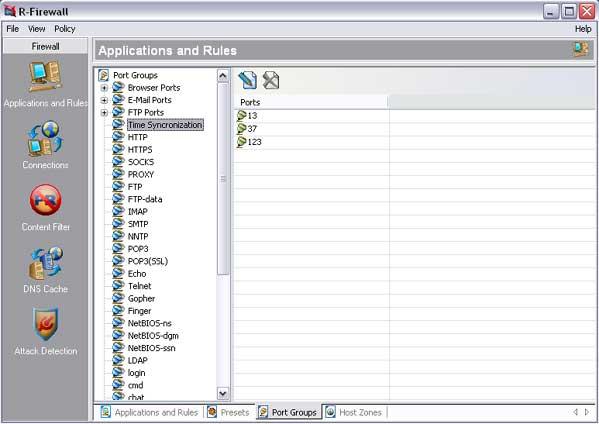
Task: Click the port 123 row icon
Action: point(241,142)
